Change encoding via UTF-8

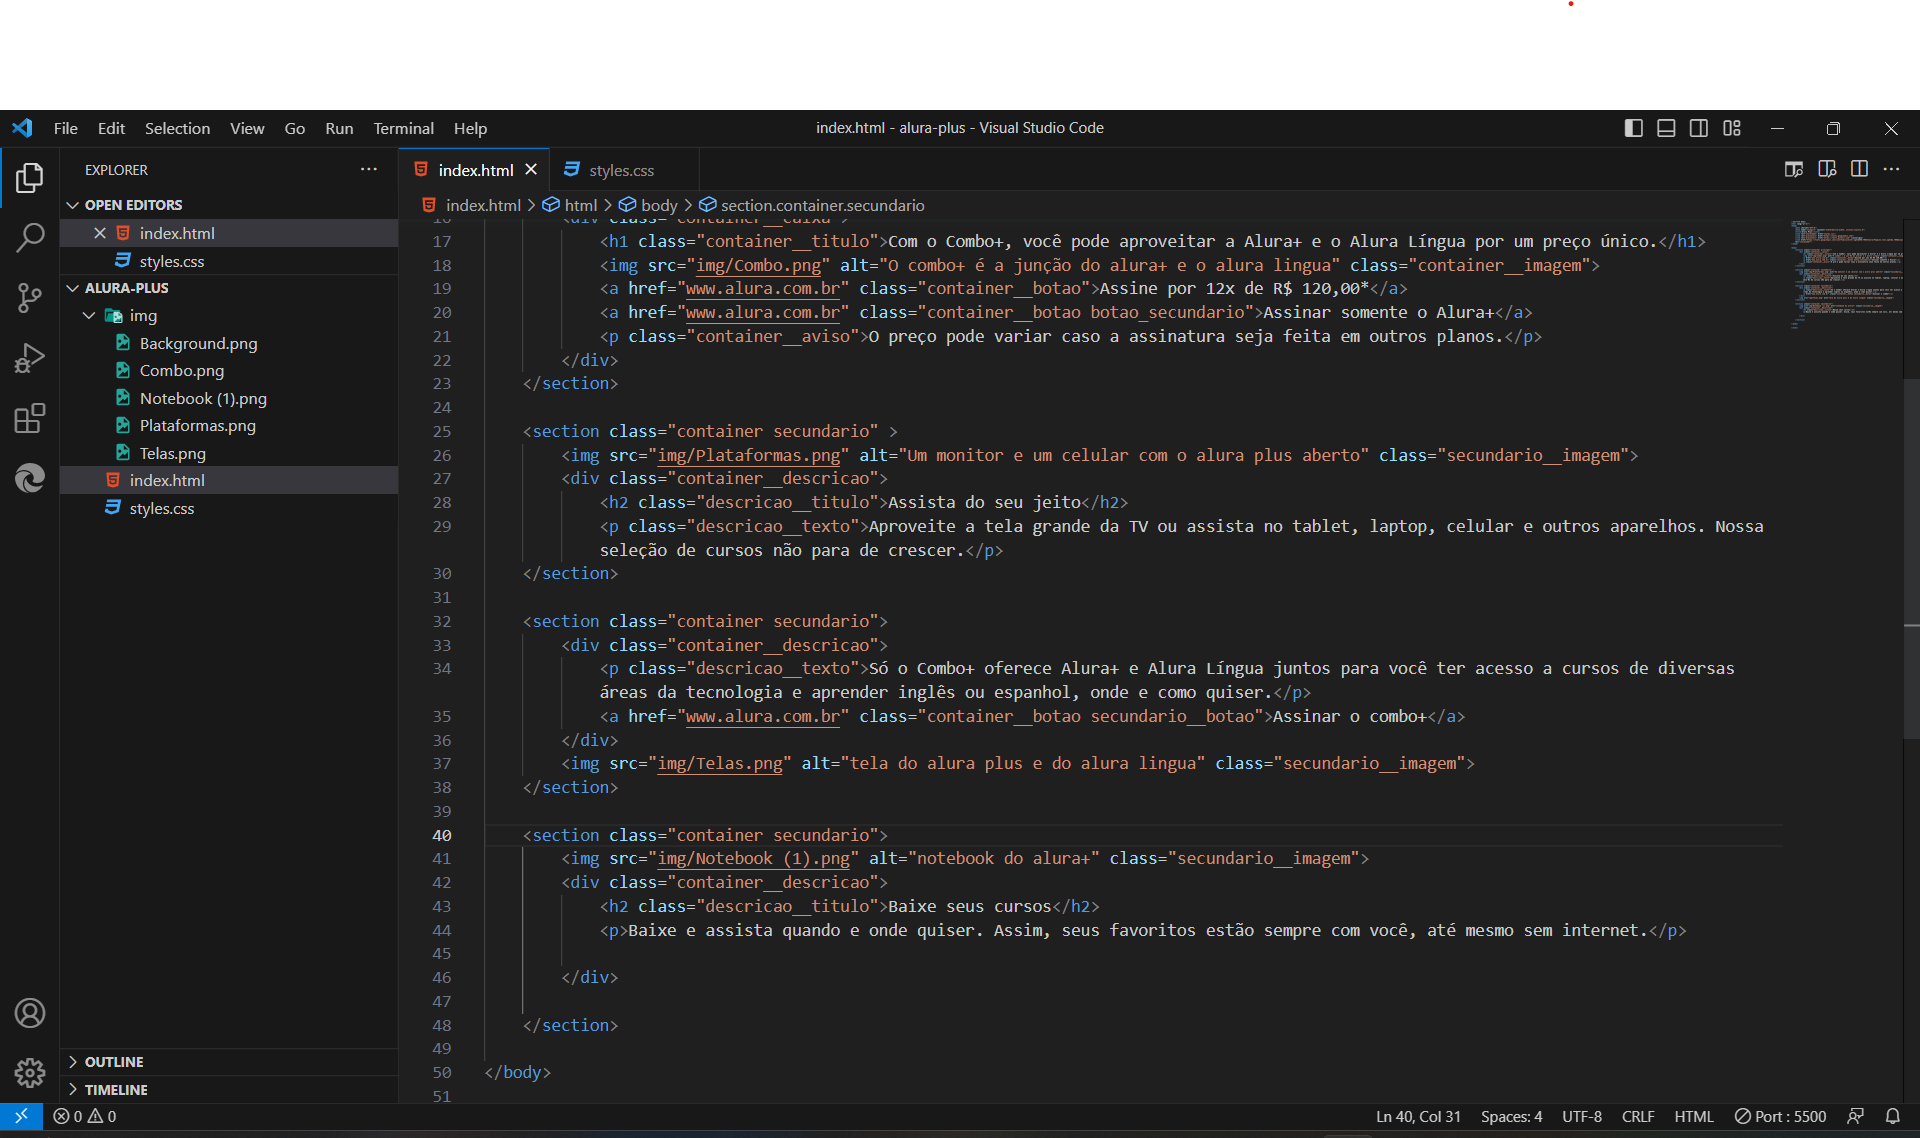pyautogui.click(x=1582, y=1116)
